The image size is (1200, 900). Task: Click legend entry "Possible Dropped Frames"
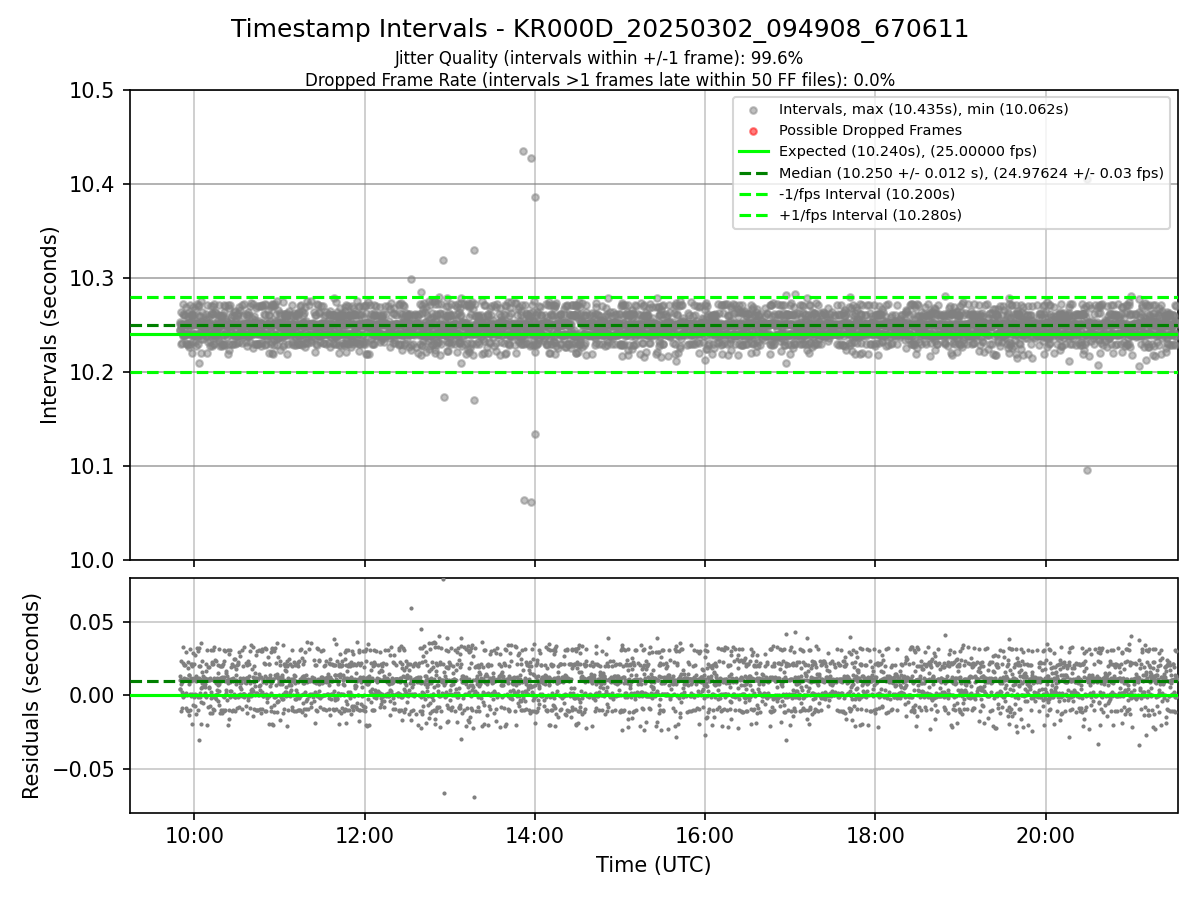(x=870, y=130)
